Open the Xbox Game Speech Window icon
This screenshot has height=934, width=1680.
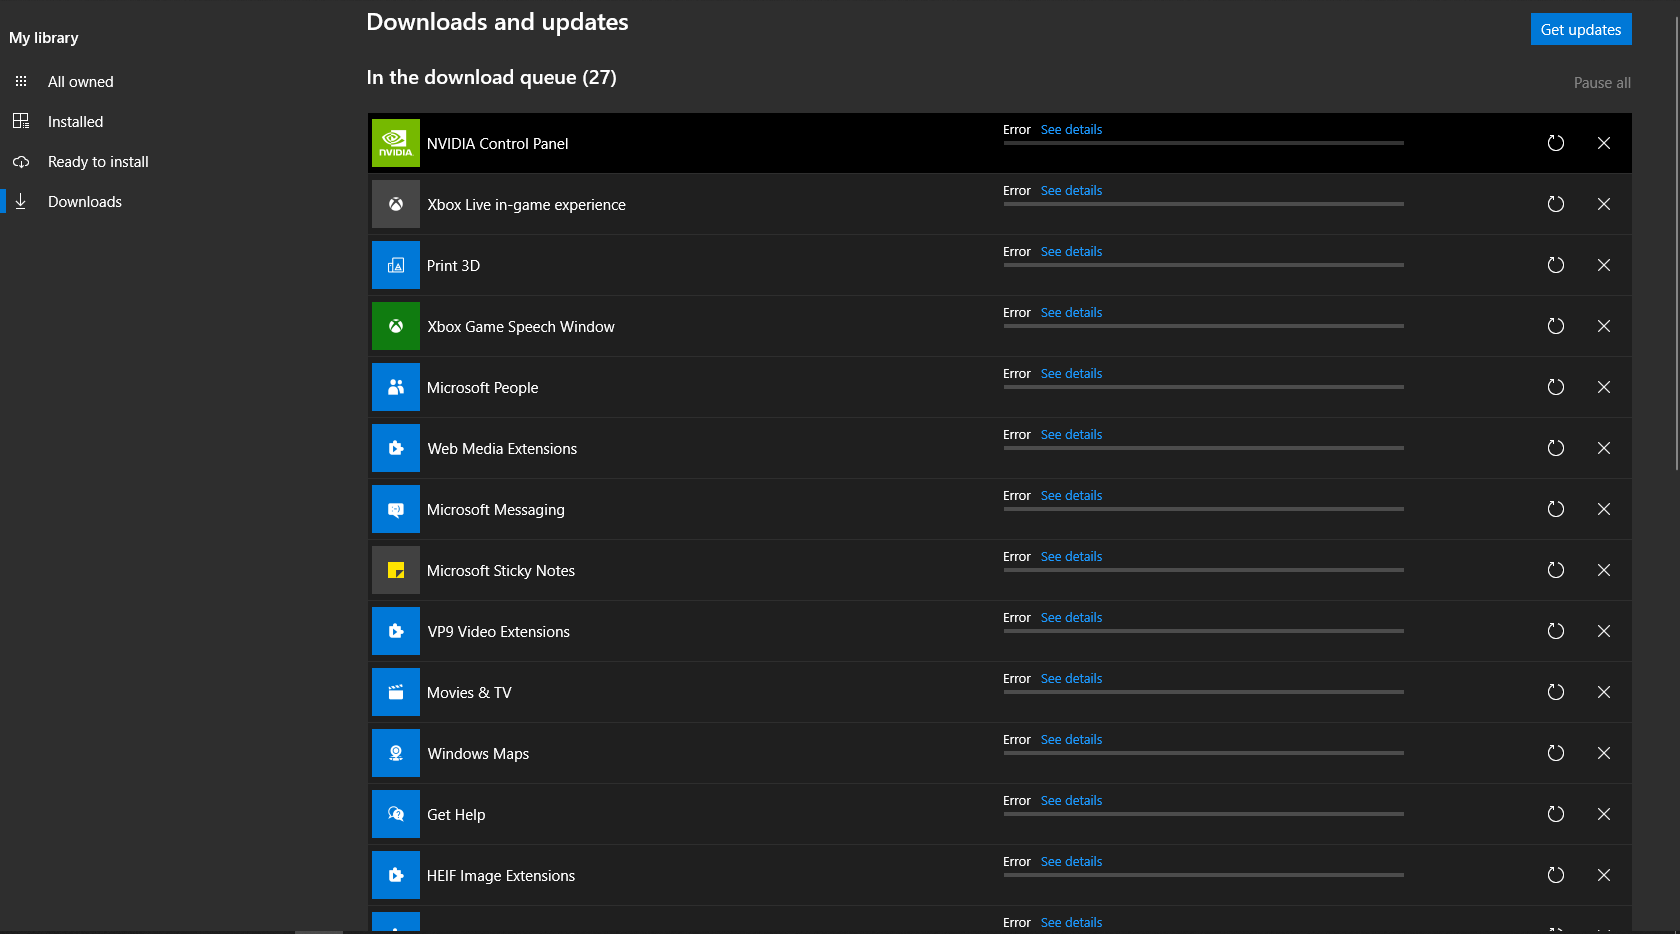tap(396, 326)
